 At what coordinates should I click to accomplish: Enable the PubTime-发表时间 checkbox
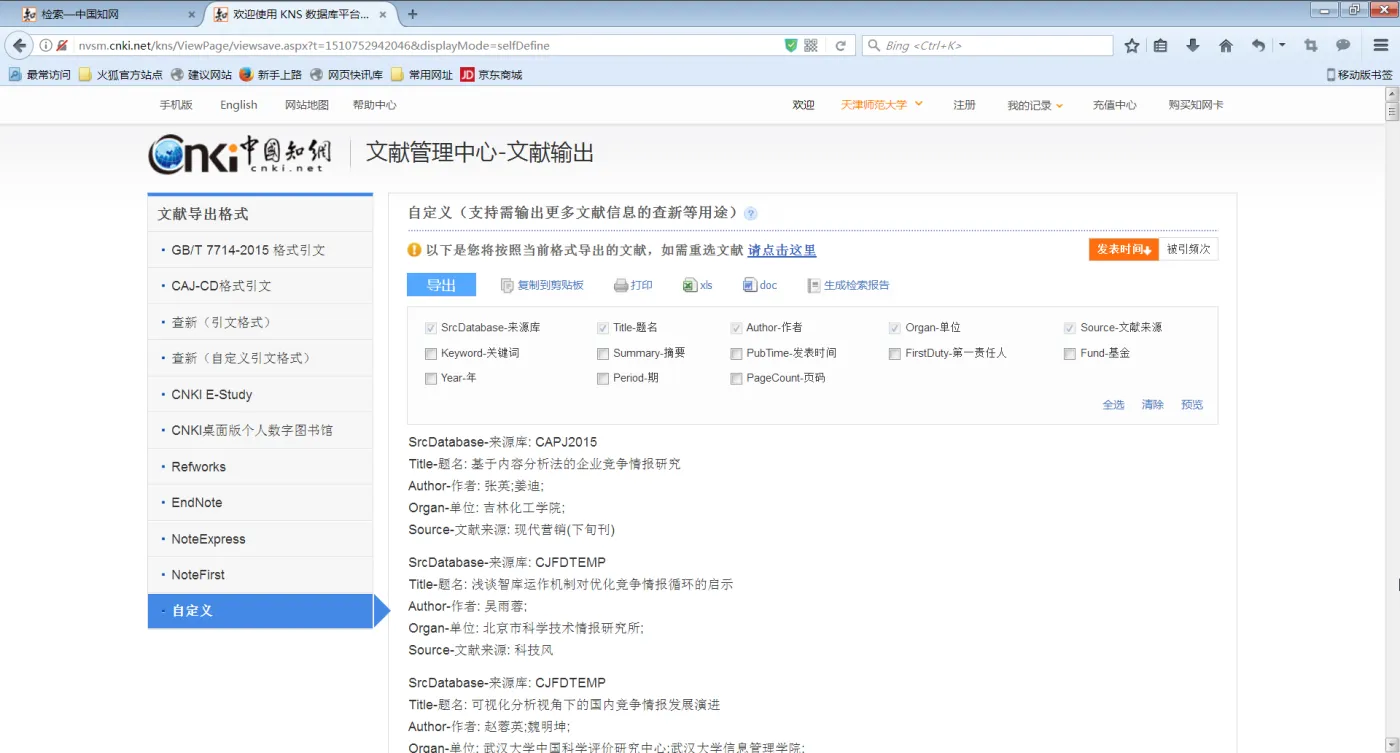click(x=736, y=353)
